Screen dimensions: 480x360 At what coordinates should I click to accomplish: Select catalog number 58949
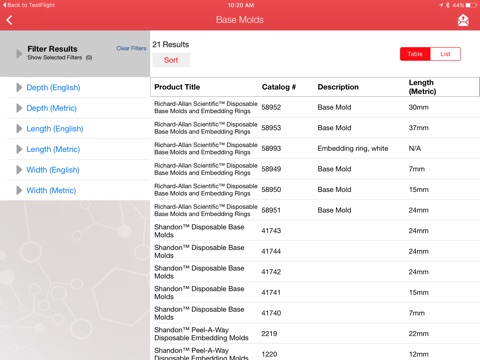point(271,169)
